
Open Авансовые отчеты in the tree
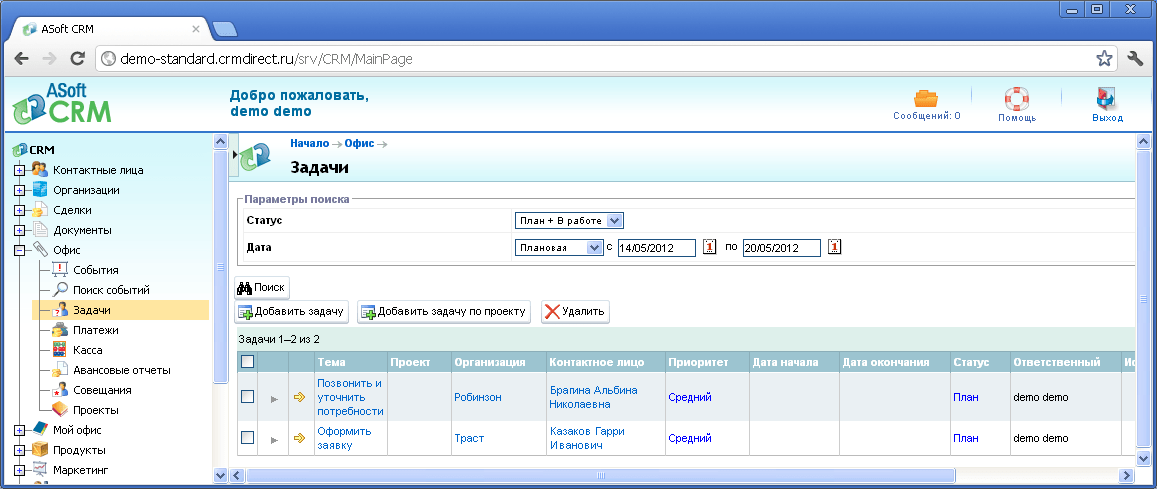click(x=122, y=370)
